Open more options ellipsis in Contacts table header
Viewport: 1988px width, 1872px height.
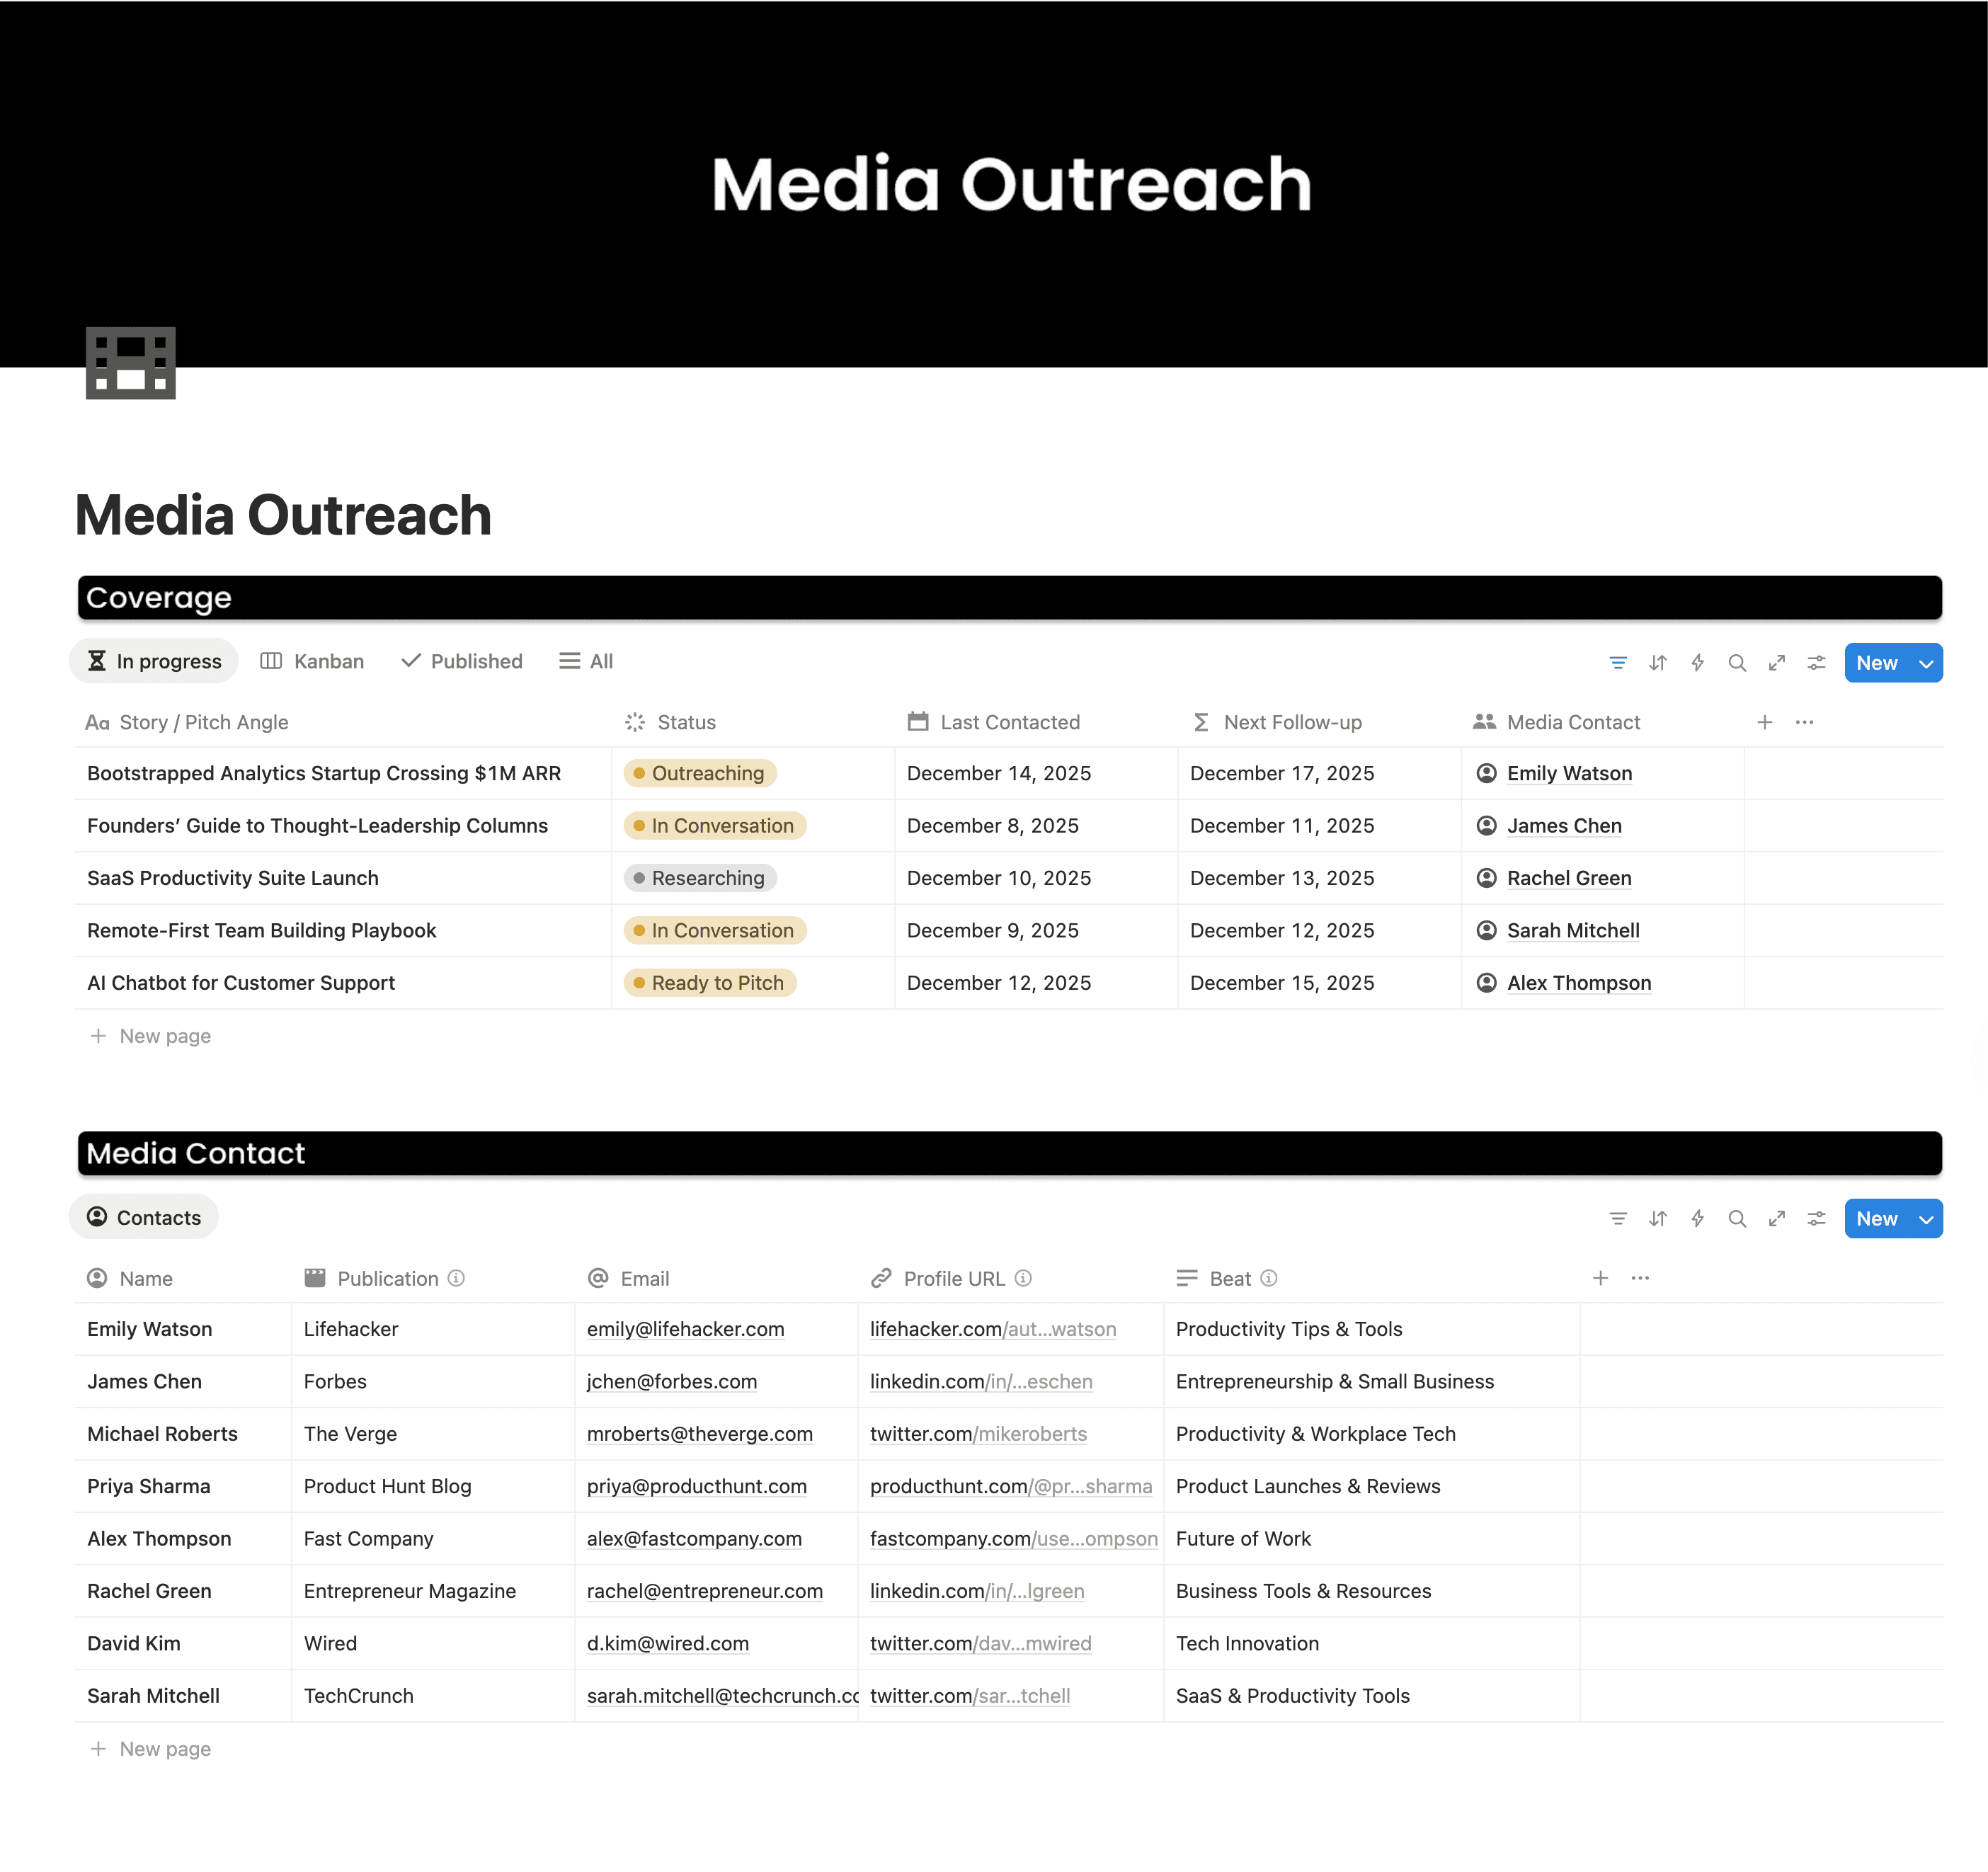(x=1640, y=1278)
